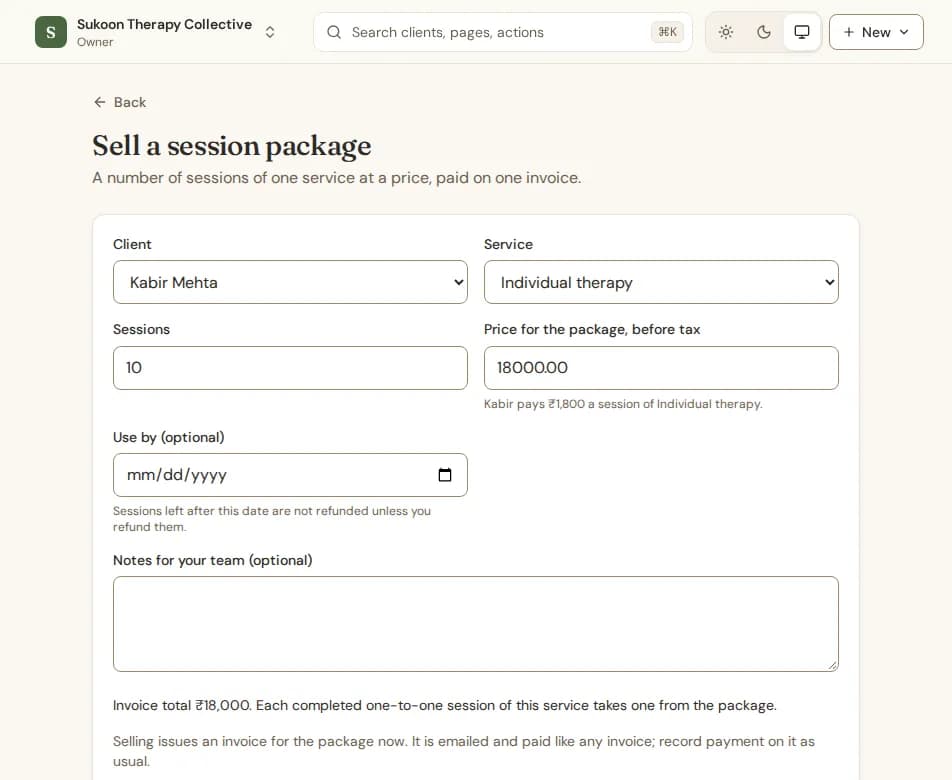Open the workspace switcher chevrons
The image size is (952, 780).
(x=270, y=32)
